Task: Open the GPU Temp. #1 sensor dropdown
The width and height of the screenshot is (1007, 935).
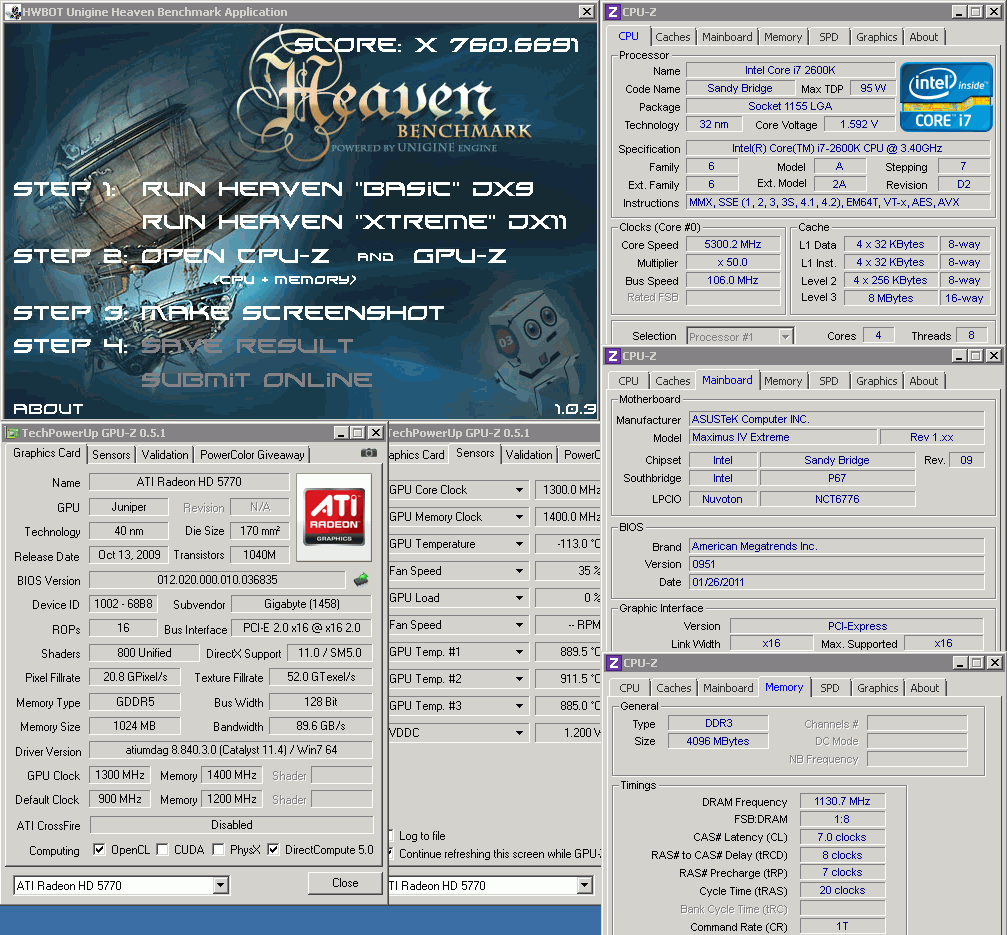Action: (x=519, y=652)
